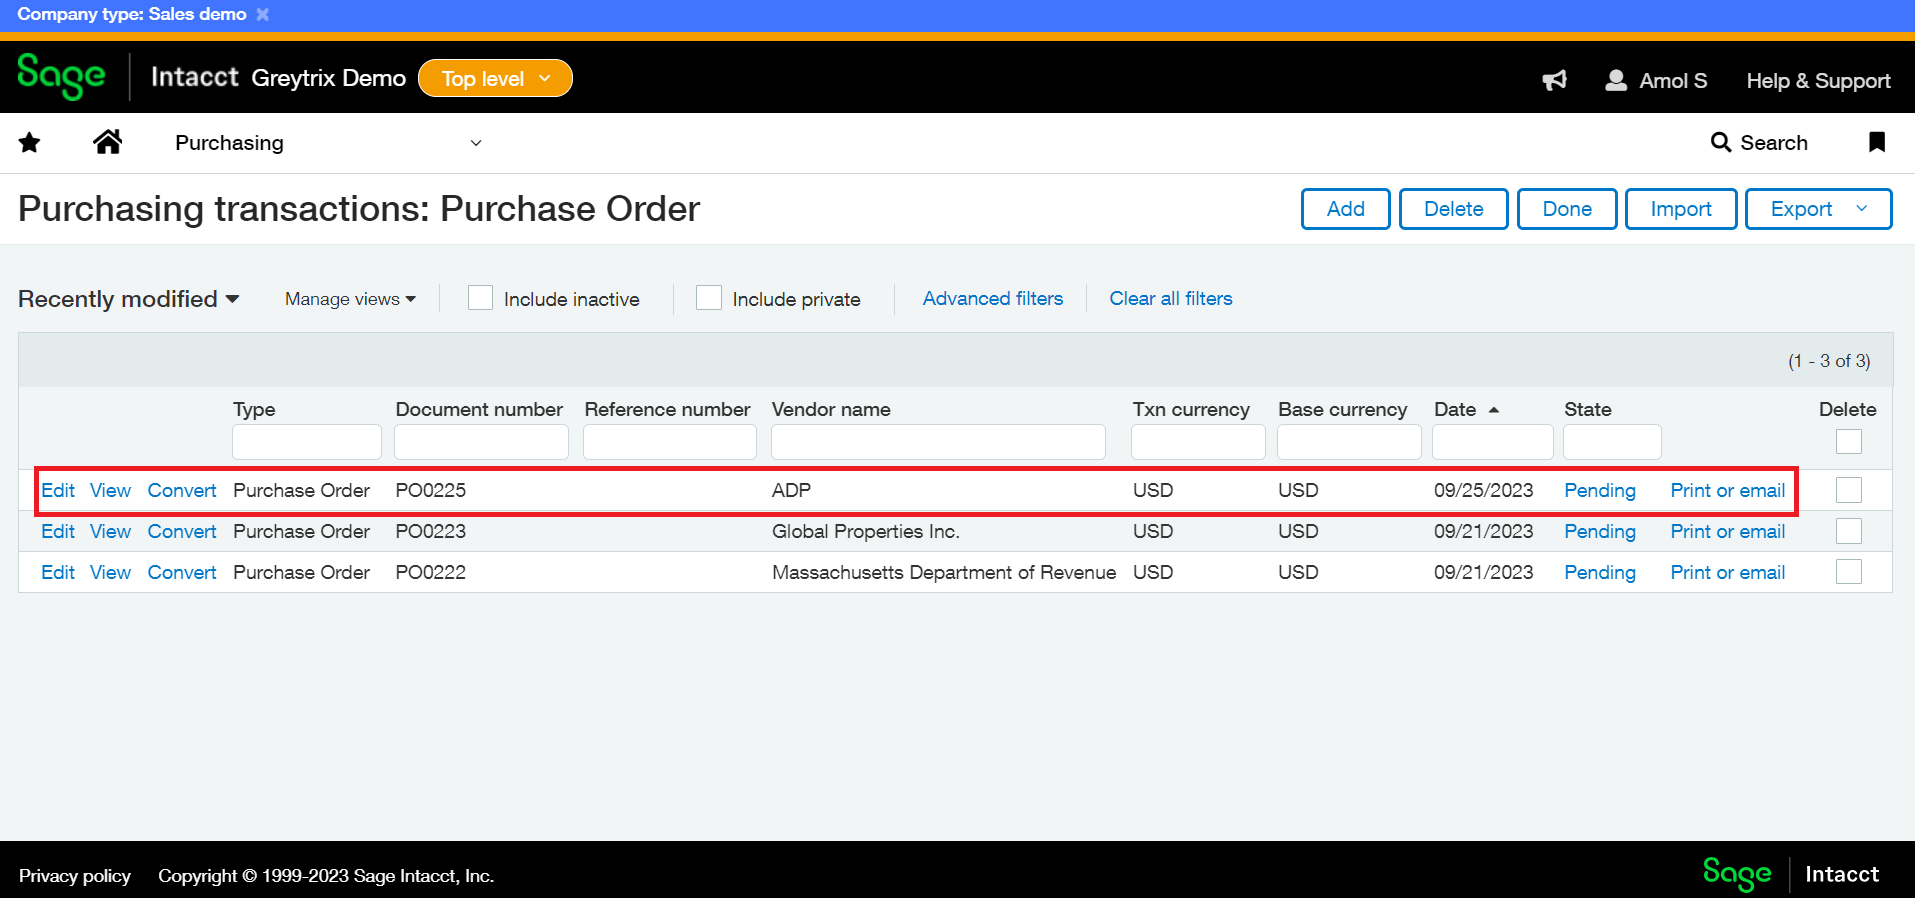Expand the Purchasing module menu
Image resolution: width=1915 pixels, height=903 pixels.
(328, 143)
